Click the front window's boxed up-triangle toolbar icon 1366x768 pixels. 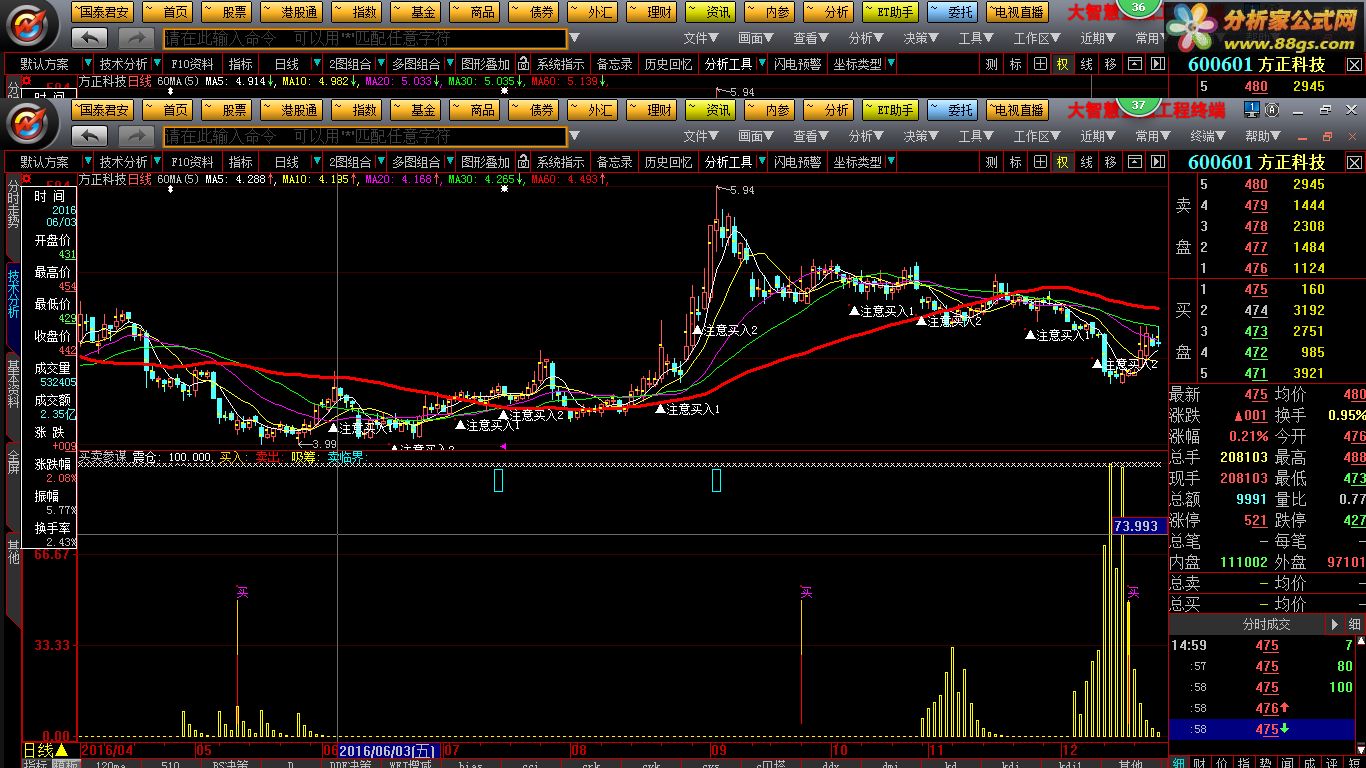click(1134, 161)
